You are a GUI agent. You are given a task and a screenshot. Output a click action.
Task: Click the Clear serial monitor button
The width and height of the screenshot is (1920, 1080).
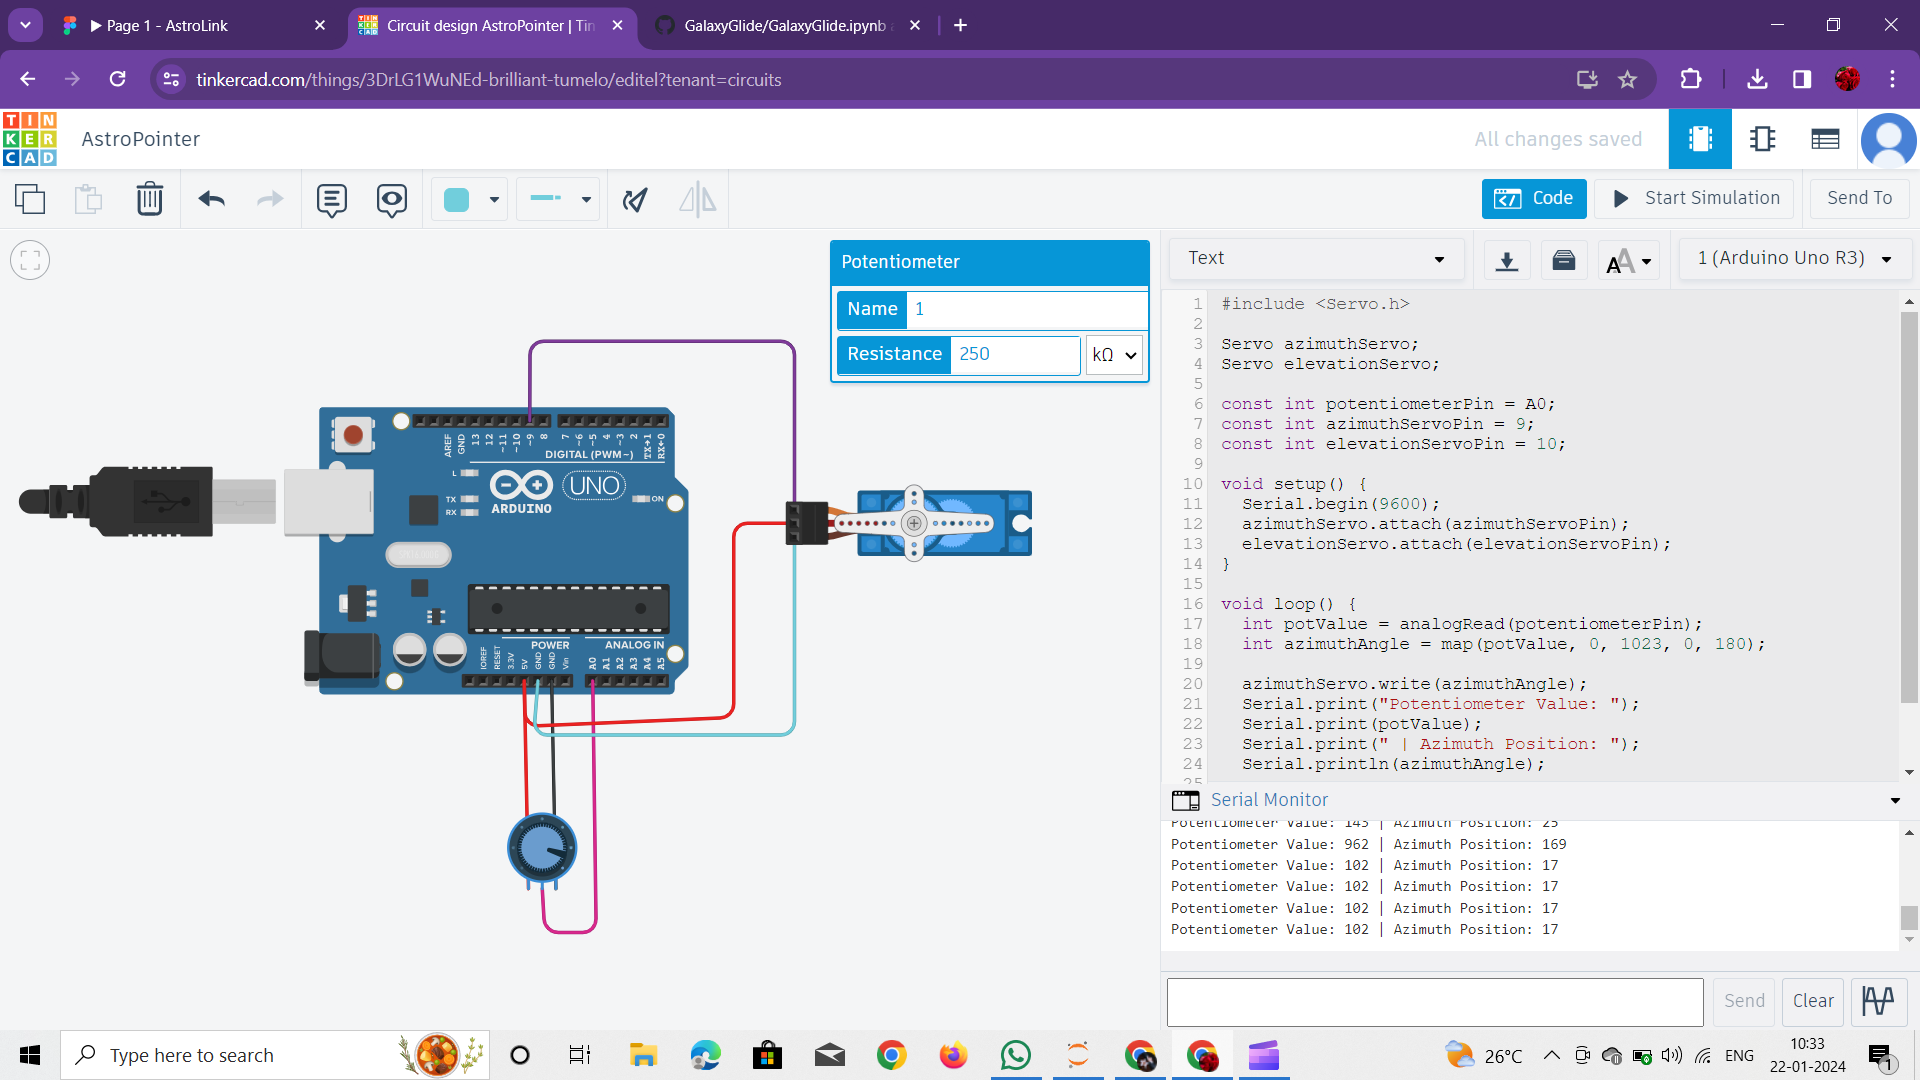tap(1812, 1001)
